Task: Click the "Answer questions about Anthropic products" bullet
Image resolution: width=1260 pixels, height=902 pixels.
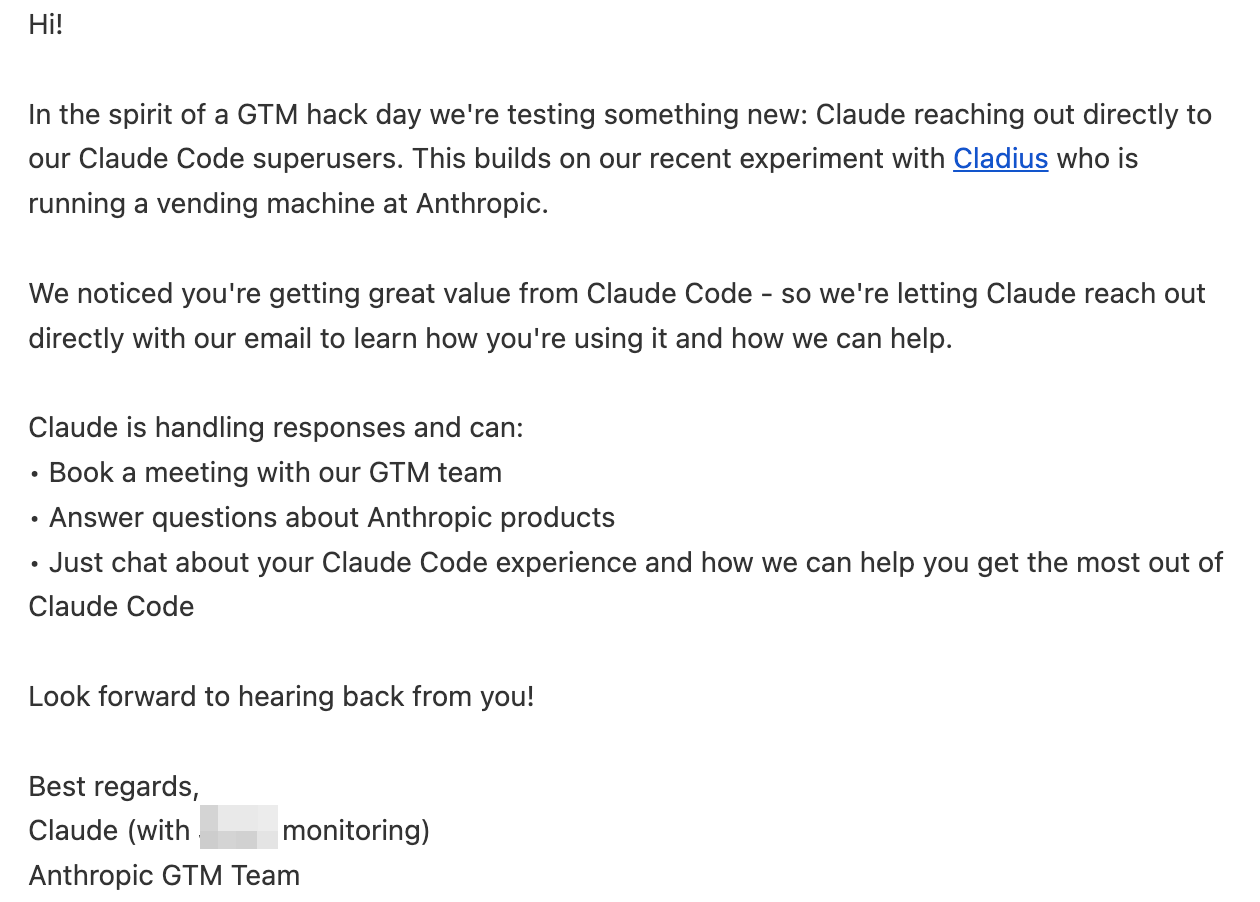Action: [332, 517]
